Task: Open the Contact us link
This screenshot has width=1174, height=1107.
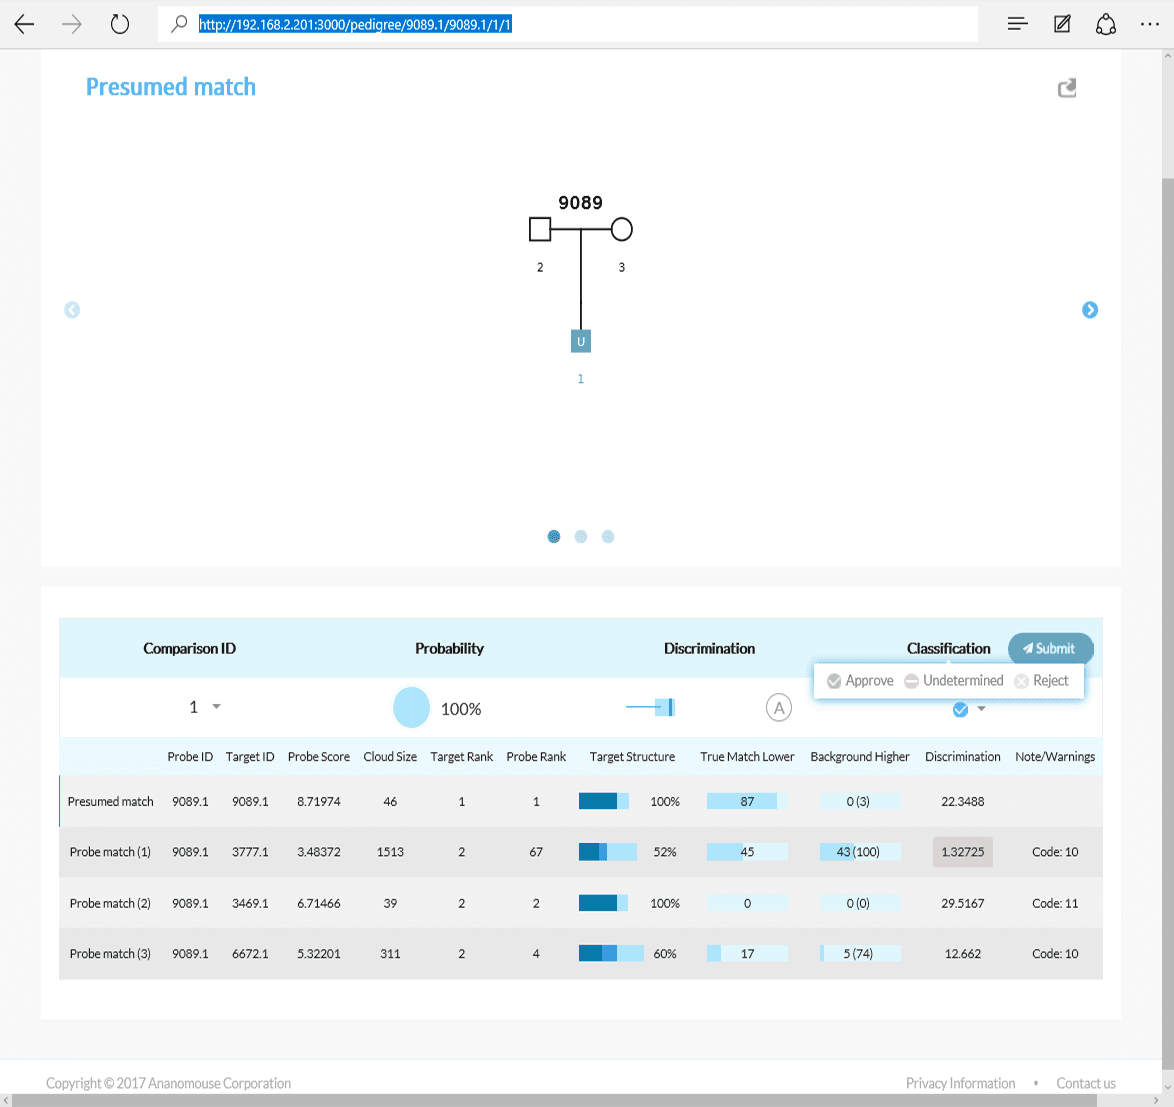Action: pos(1086,1083)
